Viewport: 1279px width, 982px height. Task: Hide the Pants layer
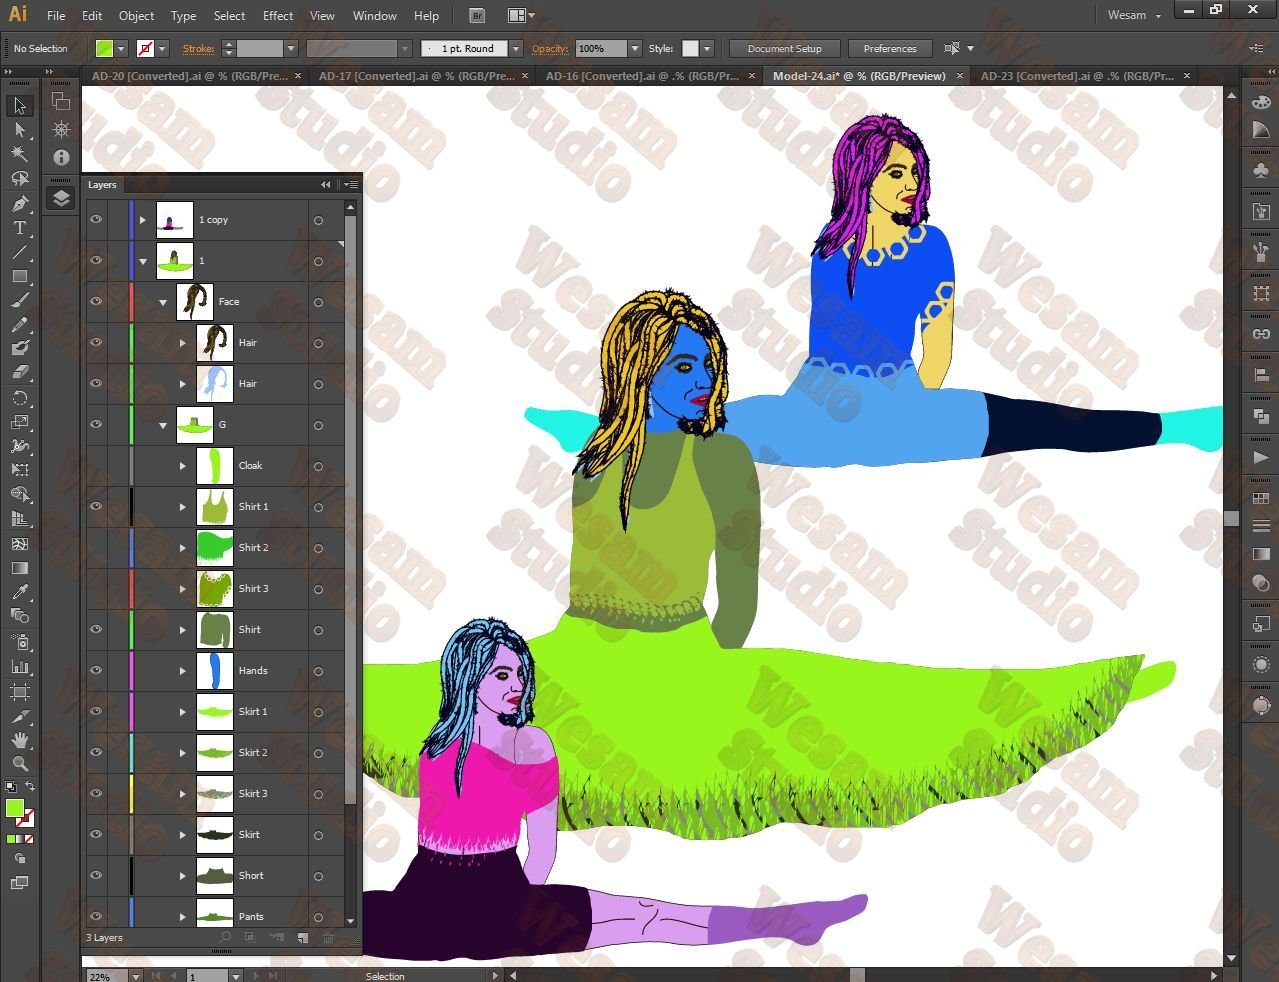click(x=96, y=915)
